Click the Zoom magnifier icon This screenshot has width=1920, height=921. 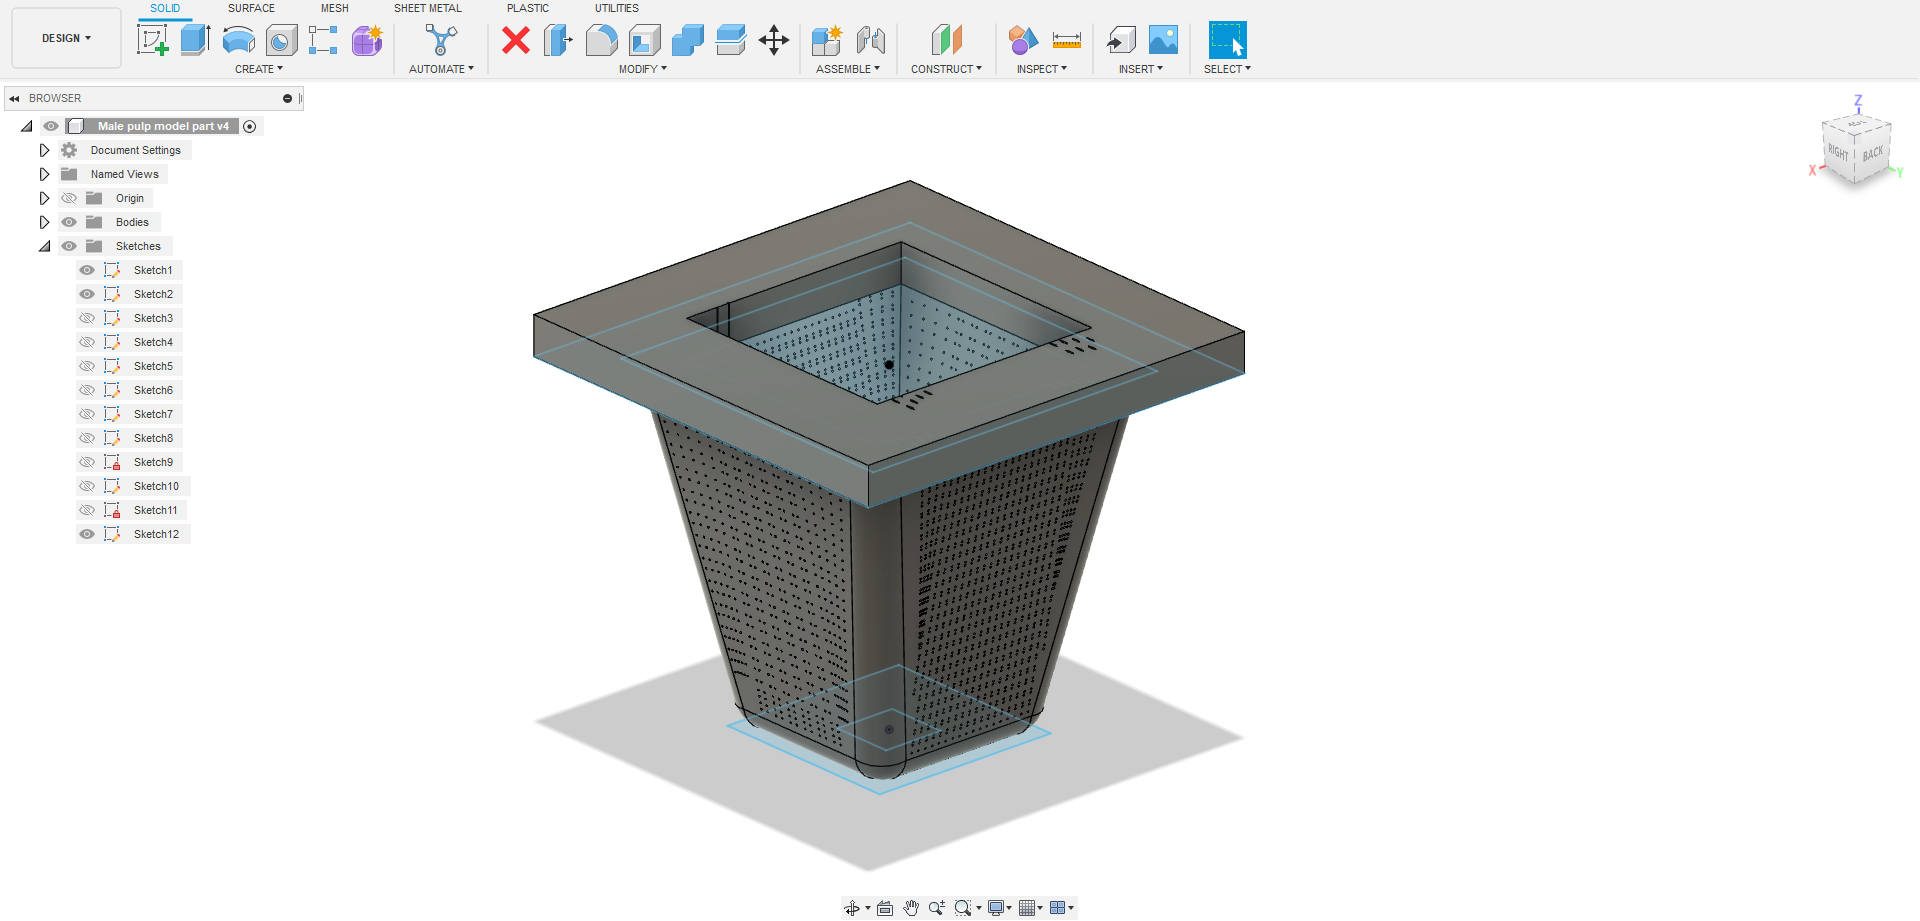coord(936,908)
